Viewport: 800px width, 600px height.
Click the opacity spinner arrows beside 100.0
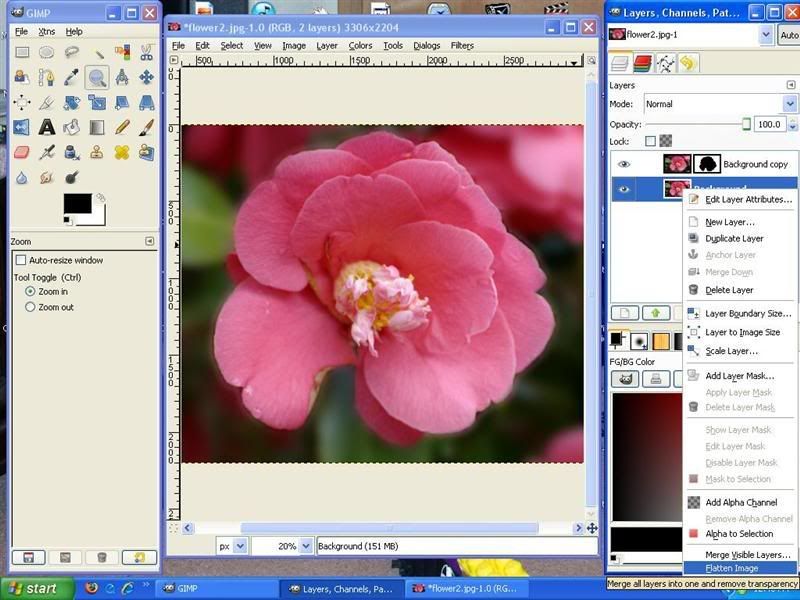[792, 124]
